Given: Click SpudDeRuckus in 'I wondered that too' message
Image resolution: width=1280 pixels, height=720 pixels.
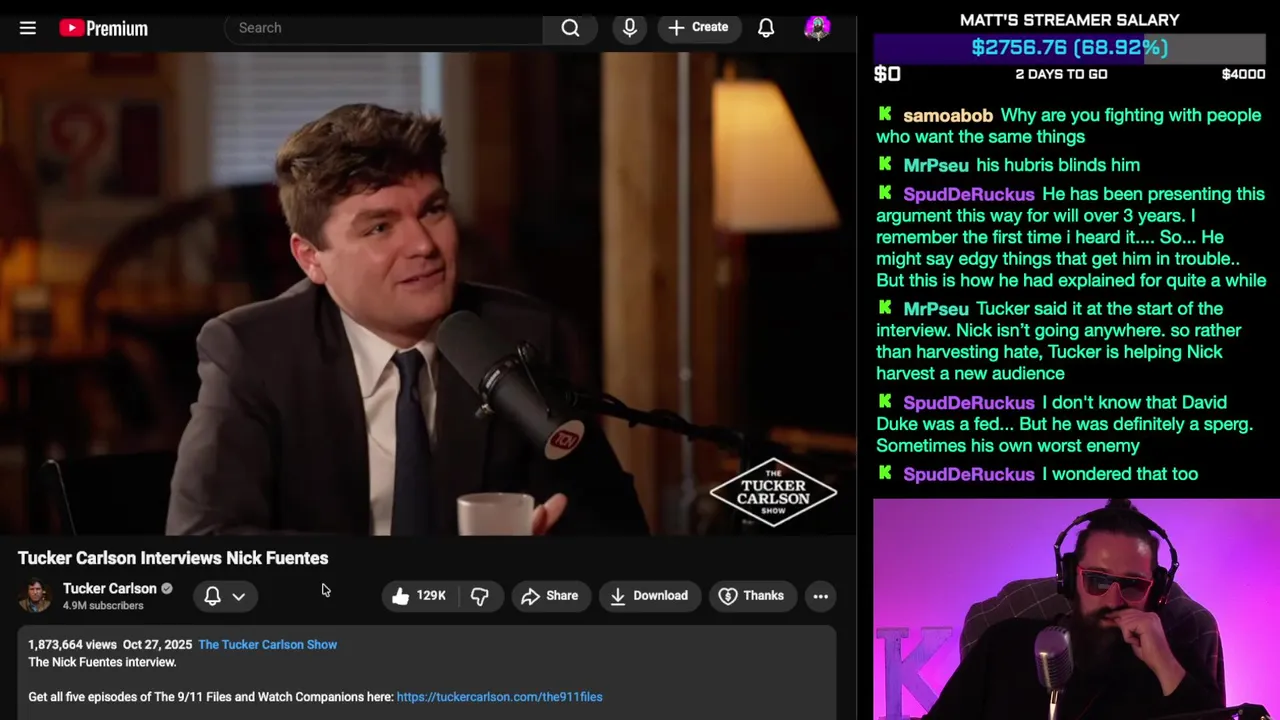Looking at the screenshot, I should coord(968,474).
